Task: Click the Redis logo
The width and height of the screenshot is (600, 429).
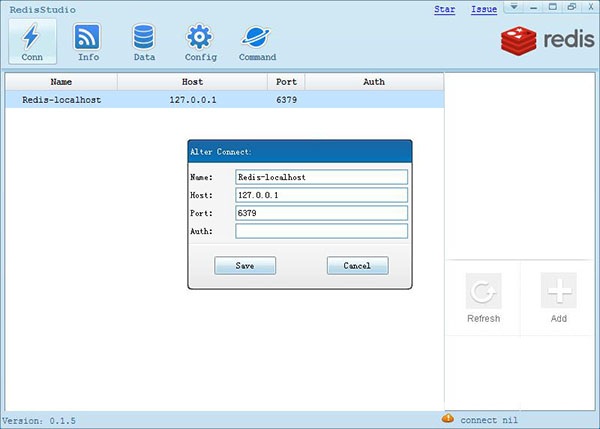Action: [546, 41]
